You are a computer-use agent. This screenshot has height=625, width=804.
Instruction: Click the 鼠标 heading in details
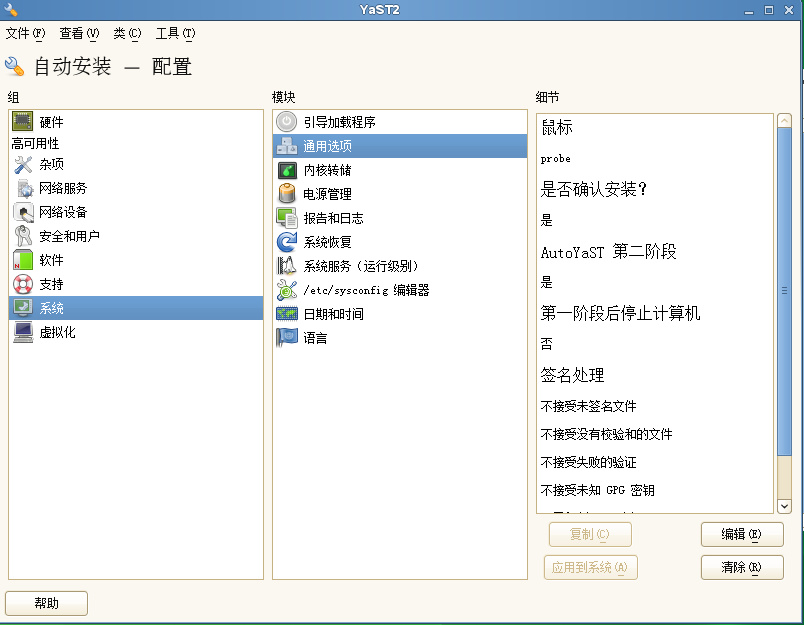coord(556,127)
